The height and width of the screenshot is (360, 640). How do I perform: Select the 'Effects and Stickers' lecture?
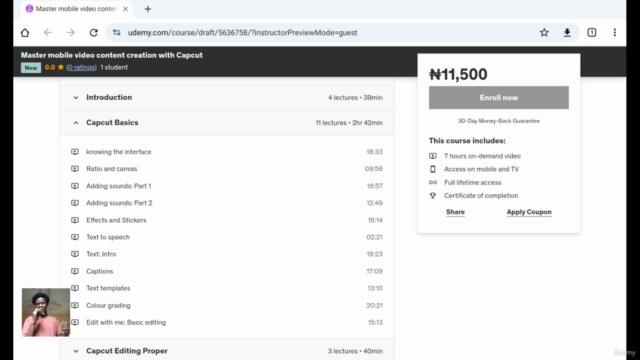point(116,220)
